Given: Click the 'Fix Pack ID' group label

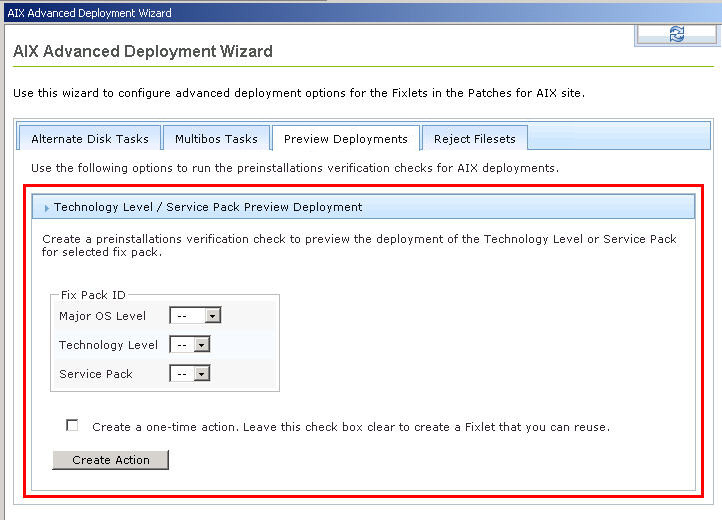Looking at the screenshot, I should pyautogui.click(x=93, y=295).
